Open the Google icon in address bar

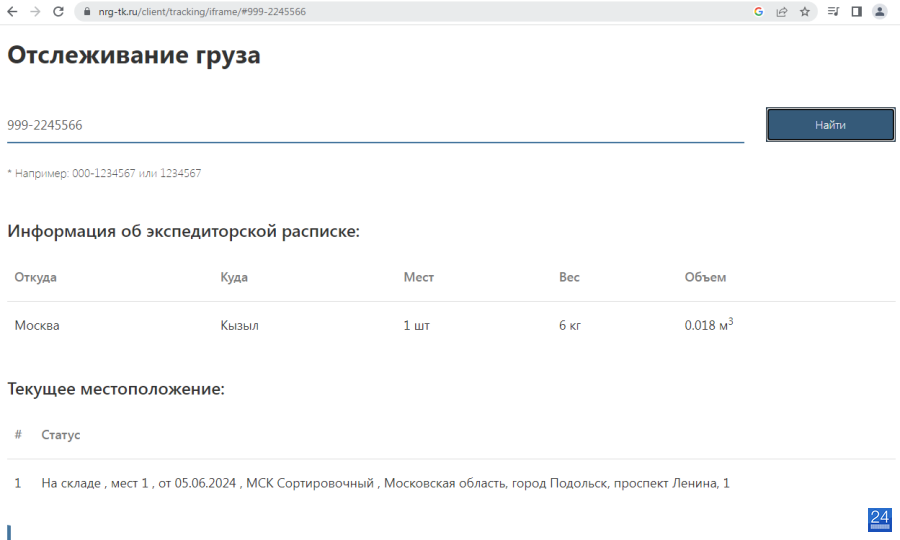click(x=758, y=11)
